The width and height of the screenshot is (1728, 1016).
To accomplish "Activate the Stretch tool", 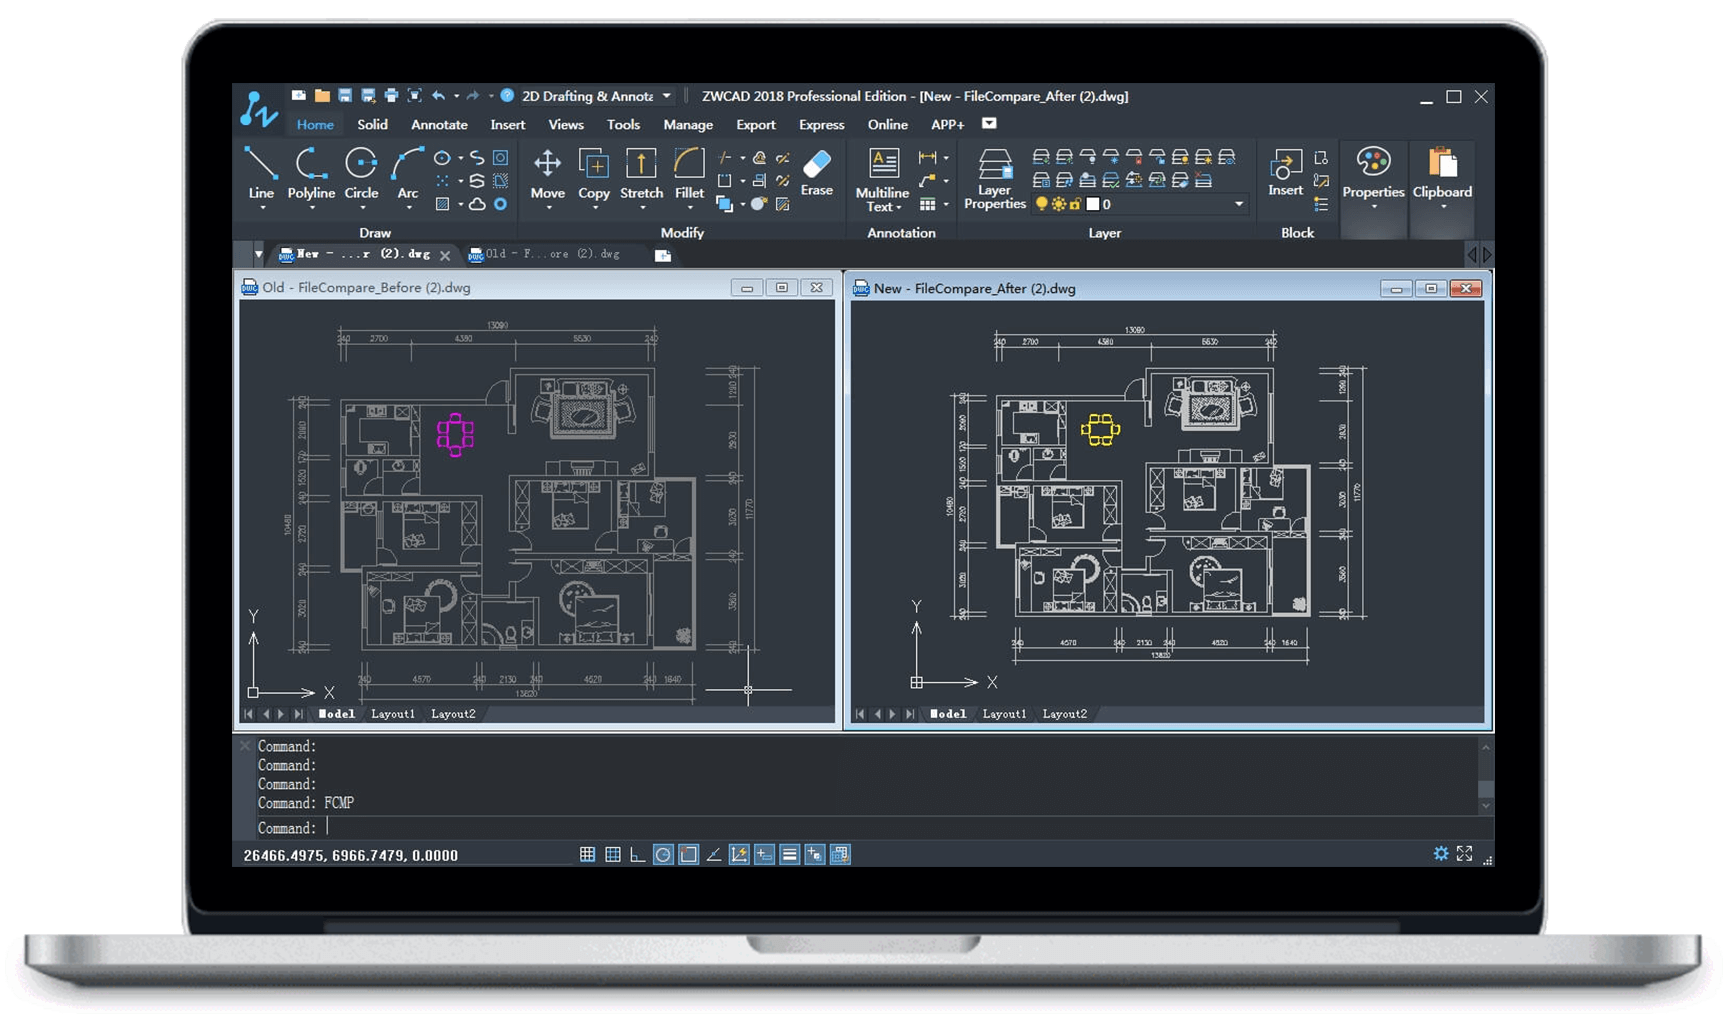I will [x=641, y=172].
